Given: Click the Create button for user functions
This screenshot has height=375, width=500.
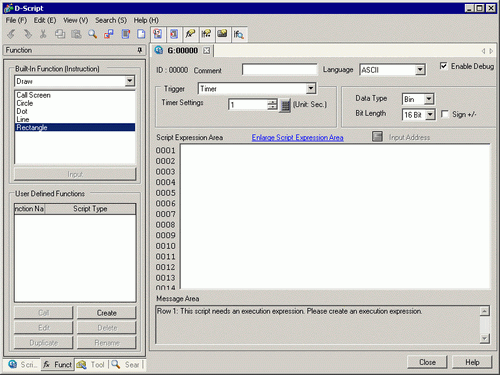Looking at the screenshot, I should tap(107, 313).
